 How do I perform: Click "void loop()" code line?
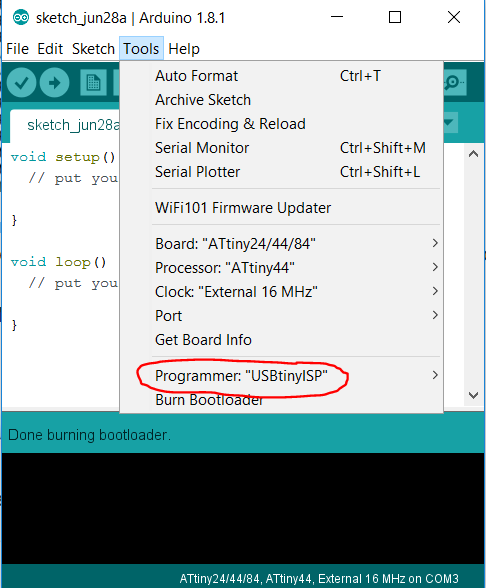(x=58, y=262)
